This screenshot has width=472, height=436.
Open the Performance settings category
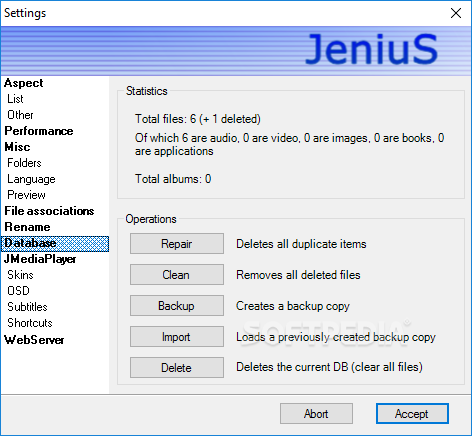(39, 131)
